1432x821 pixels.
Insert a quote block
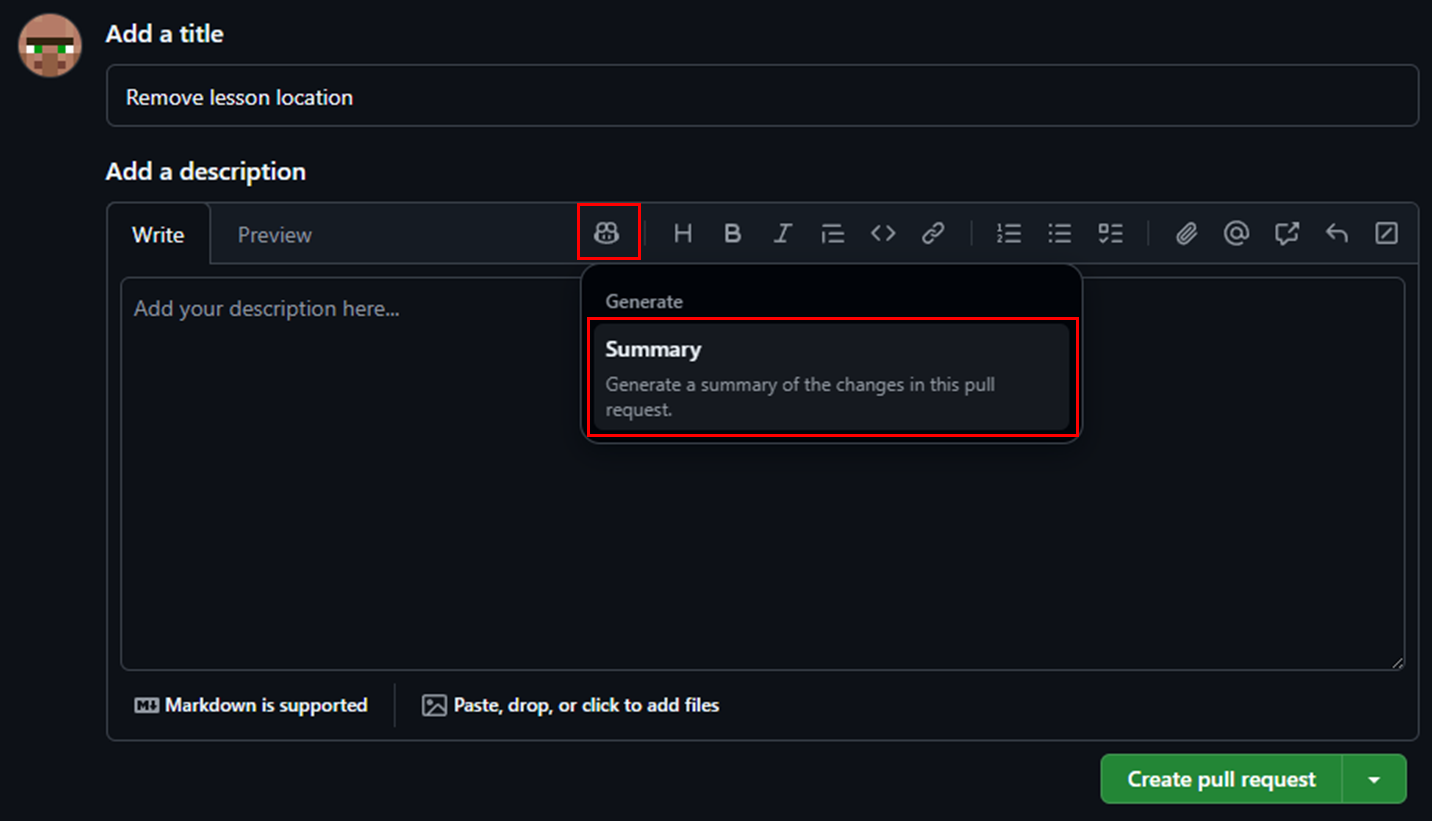833,233
